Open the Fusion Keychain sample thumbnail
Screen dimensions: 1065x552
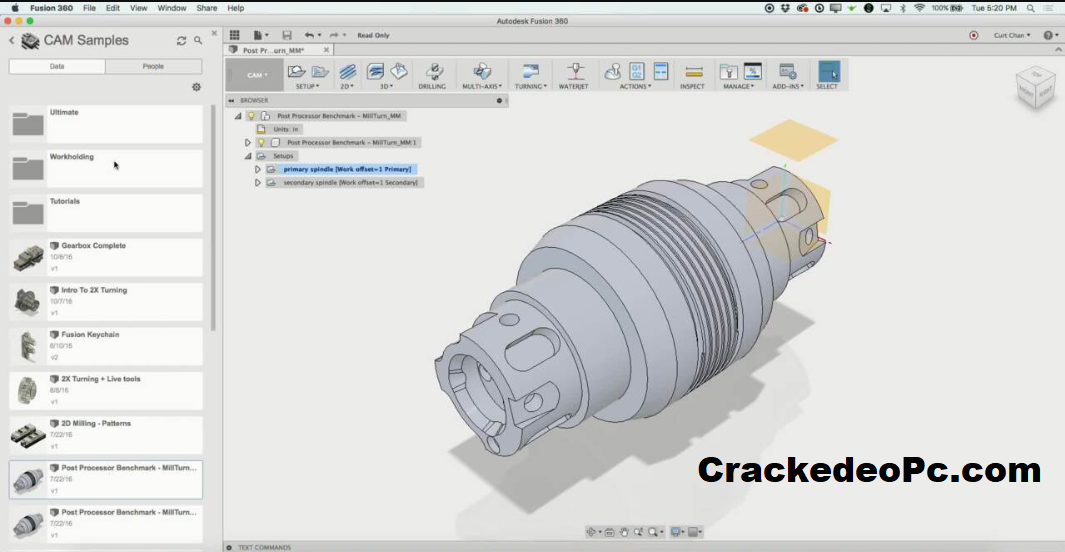point(28,347)
